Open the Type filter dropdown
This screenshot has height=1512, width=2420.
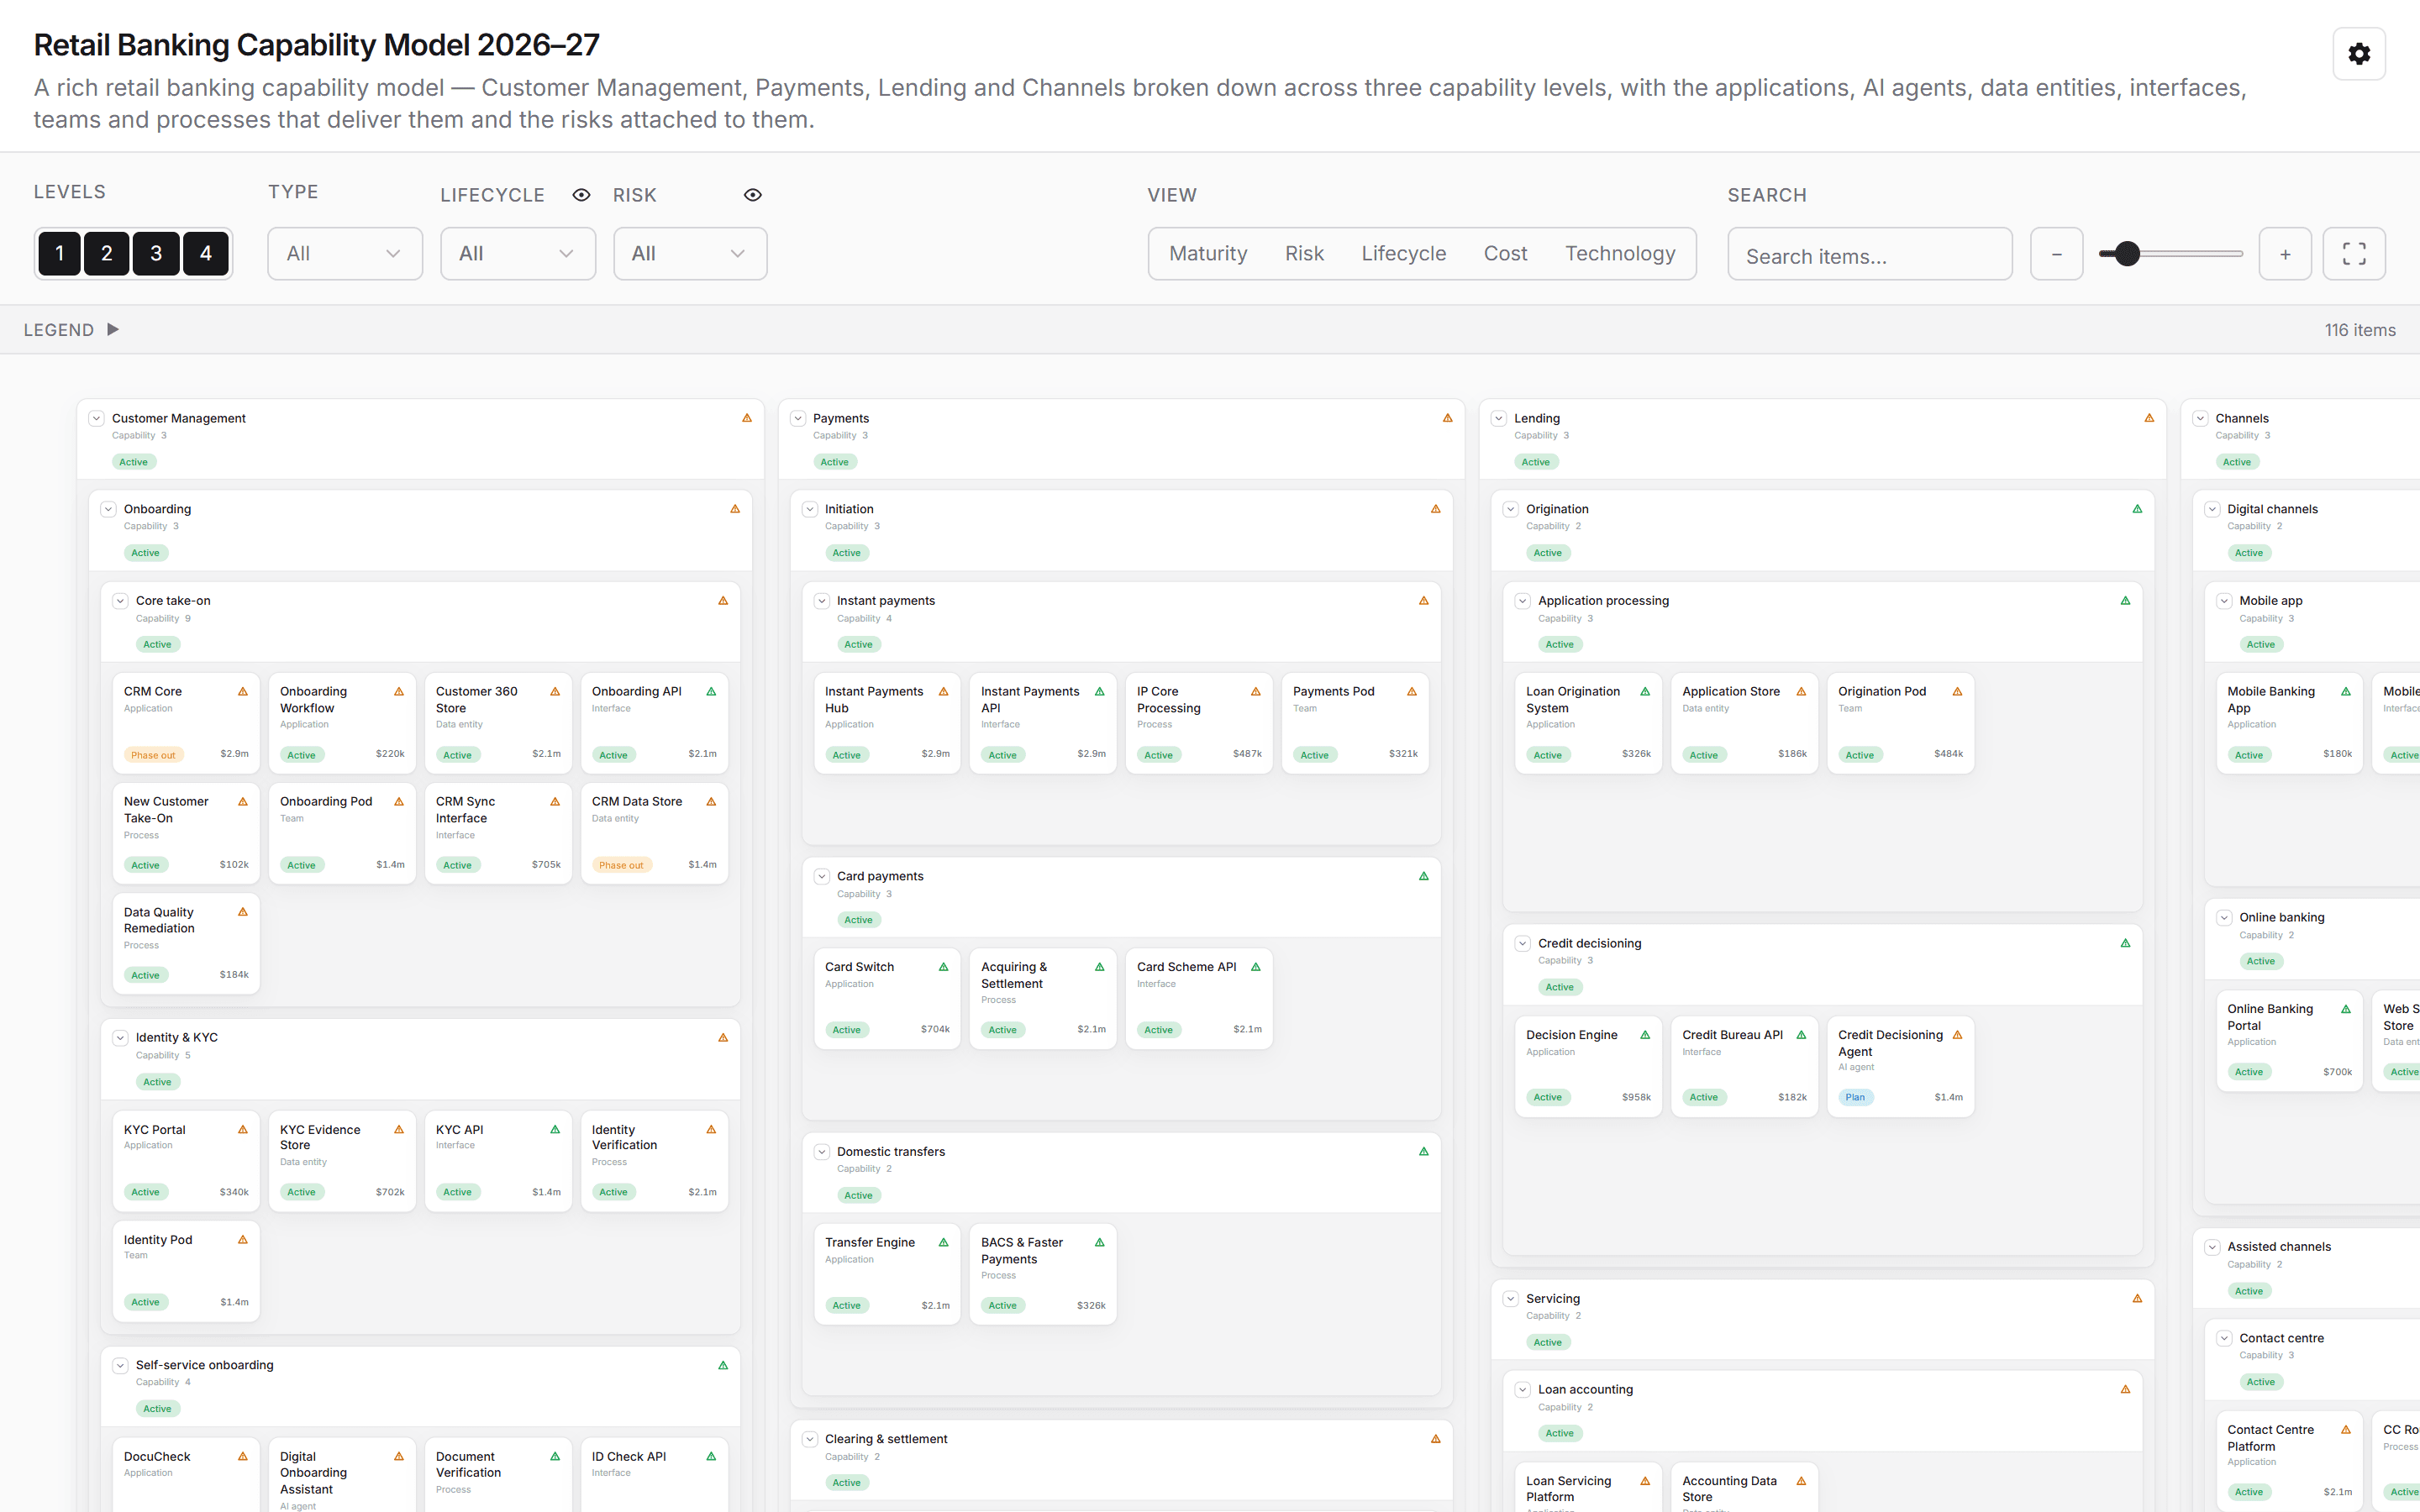(x=345, y=254)
